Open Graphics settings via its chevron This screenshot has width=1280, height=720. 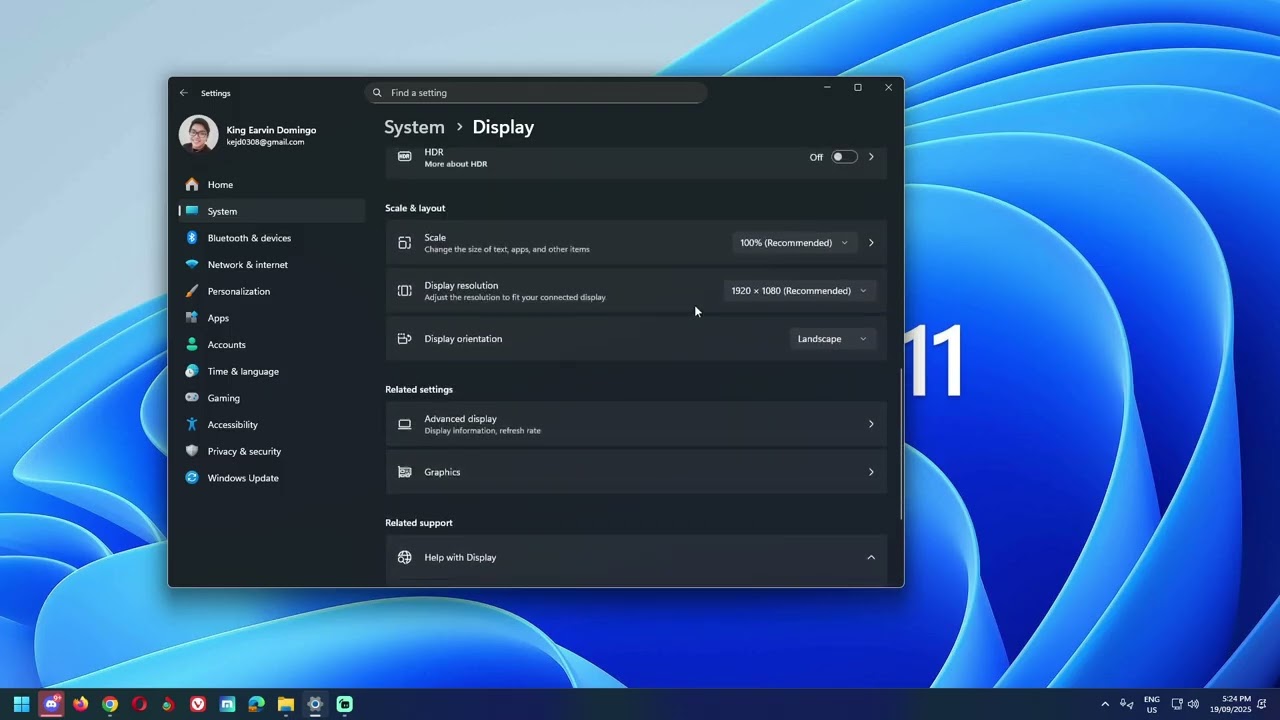click(871, 472)
